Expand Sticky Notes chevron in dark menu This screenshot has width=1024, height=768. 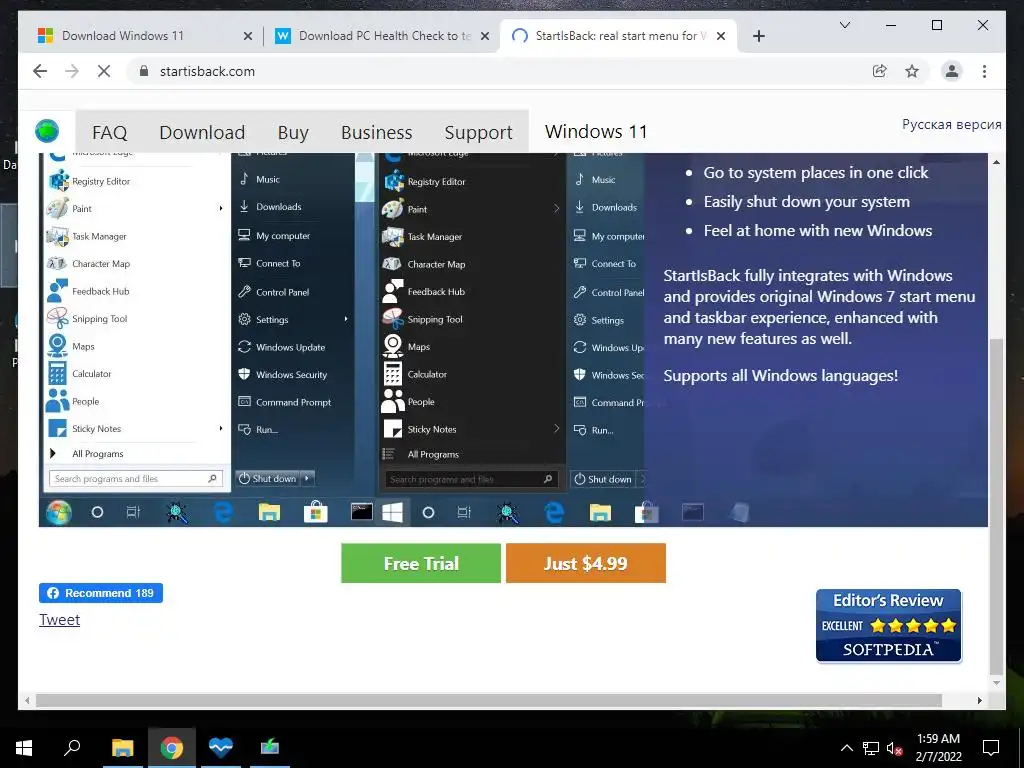(x=556, y=429)
